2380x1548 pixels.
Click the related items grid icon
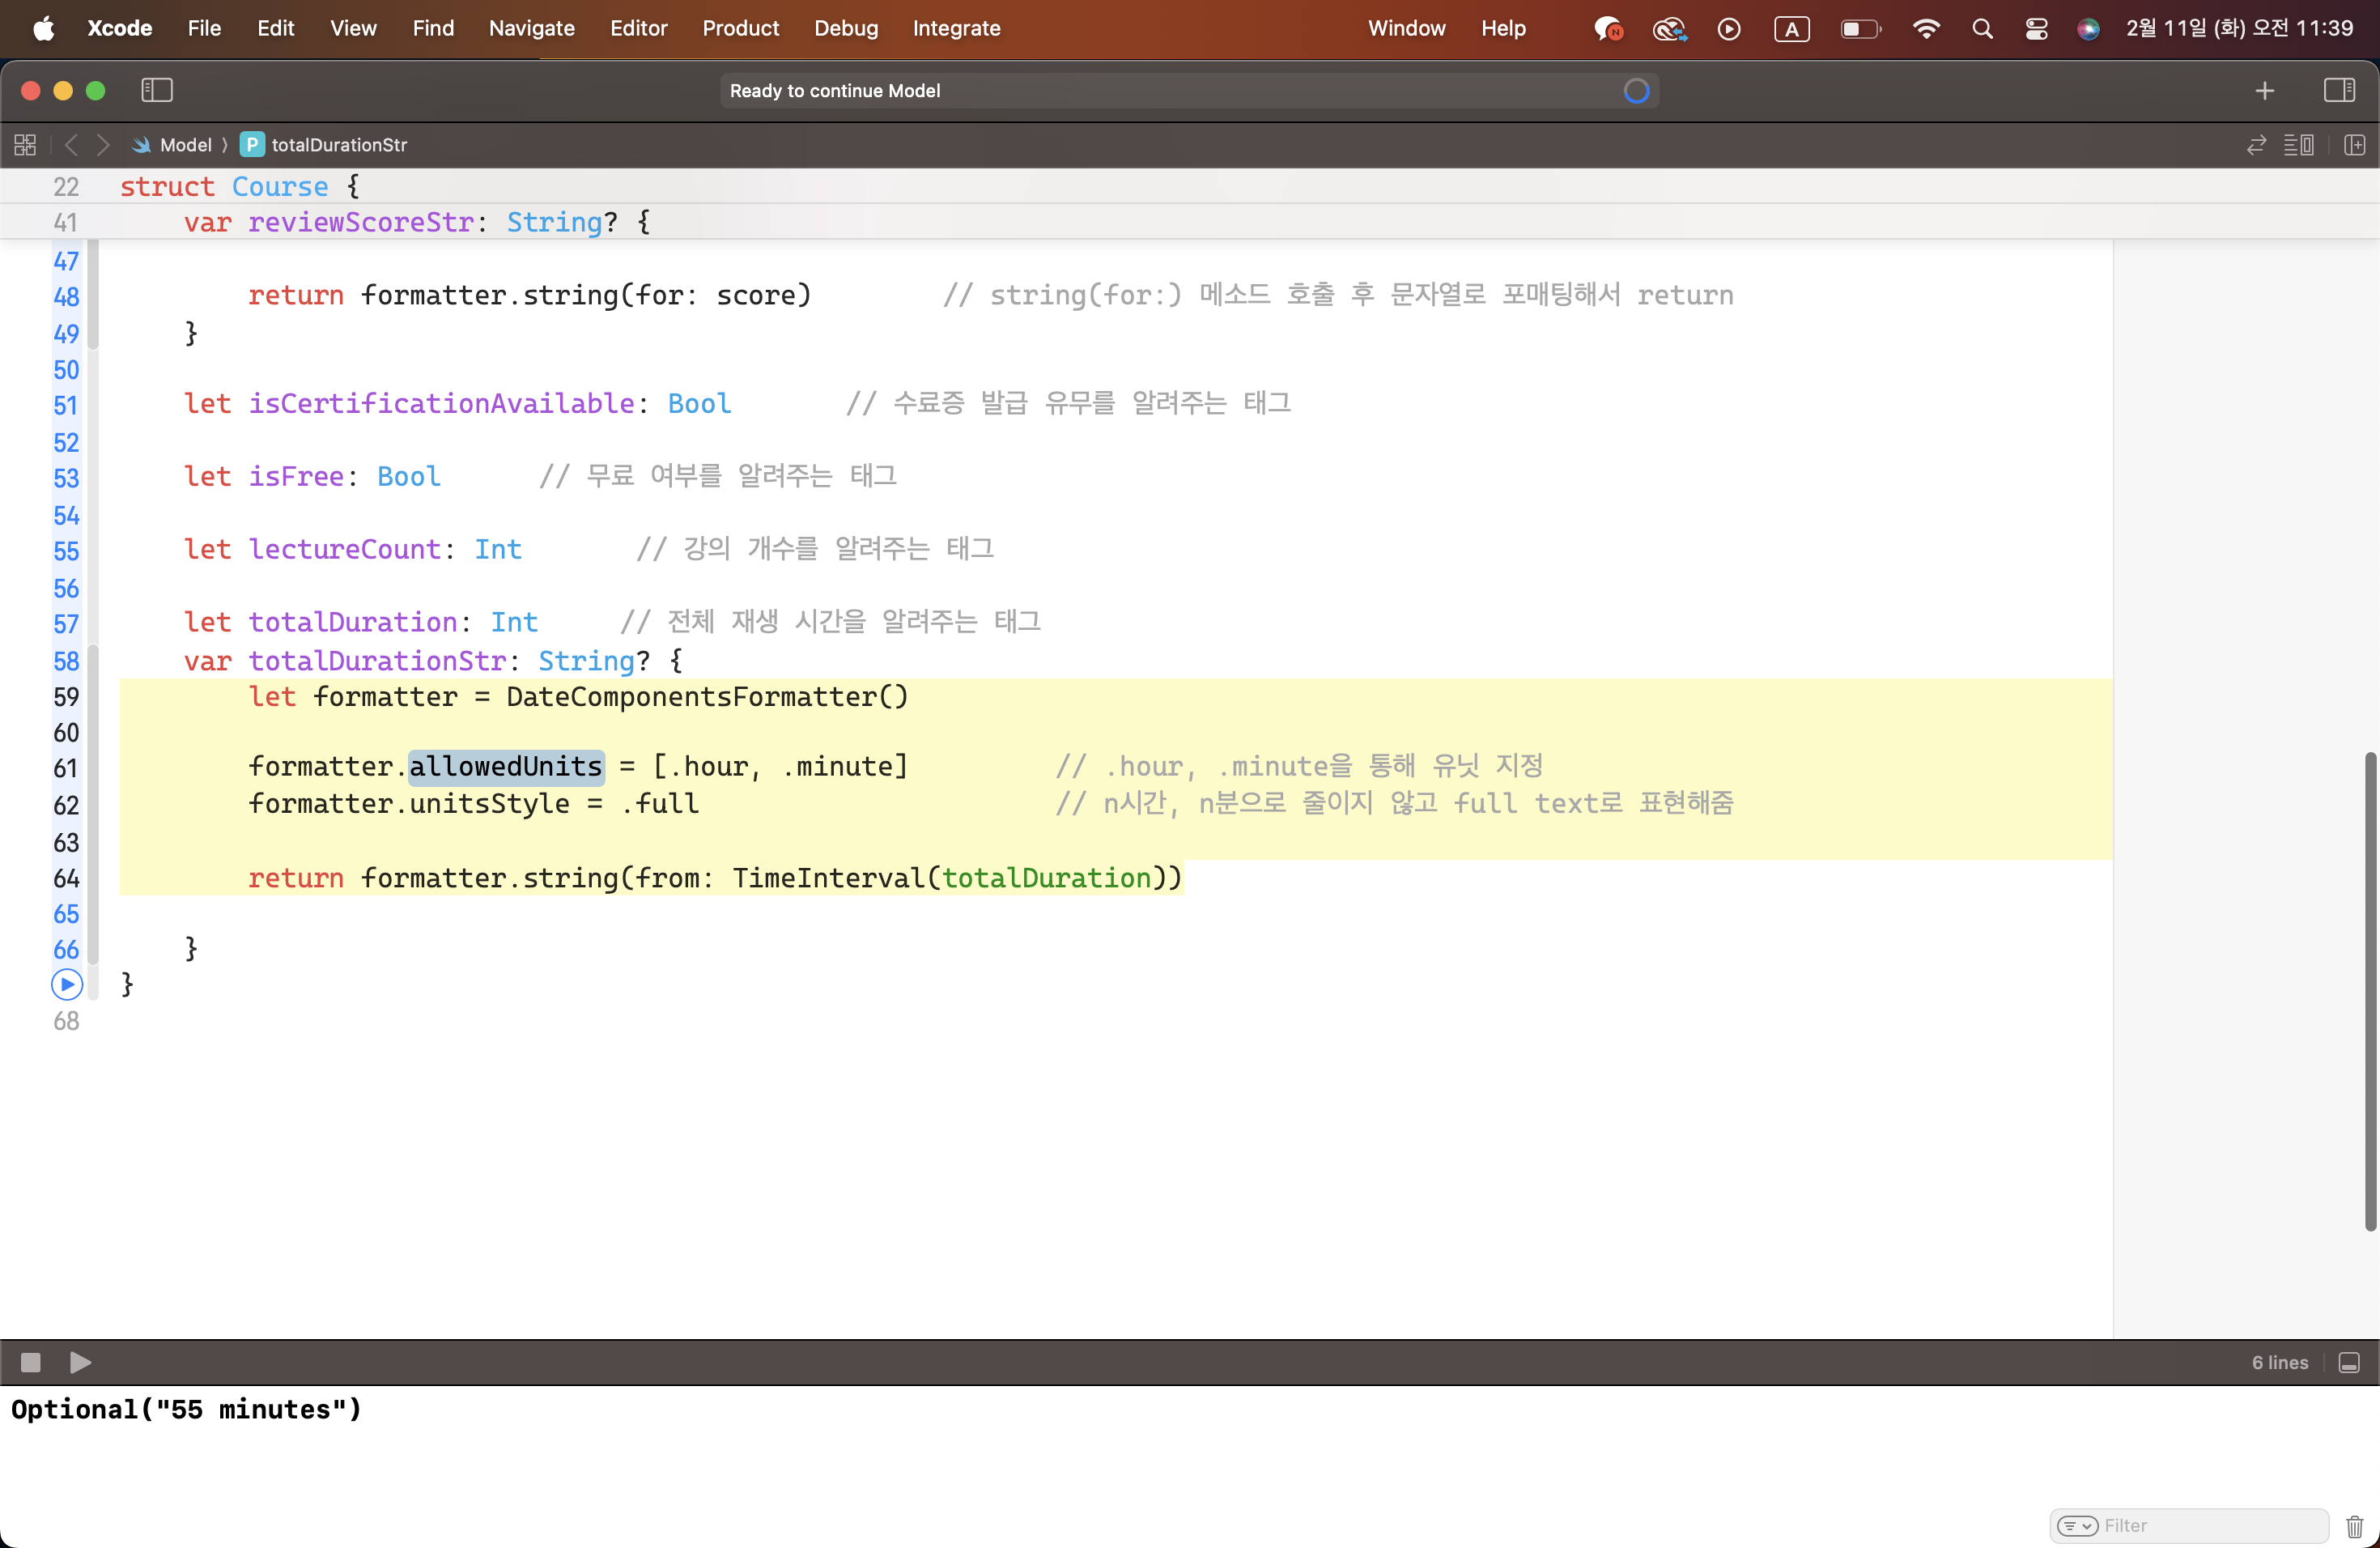25,145
